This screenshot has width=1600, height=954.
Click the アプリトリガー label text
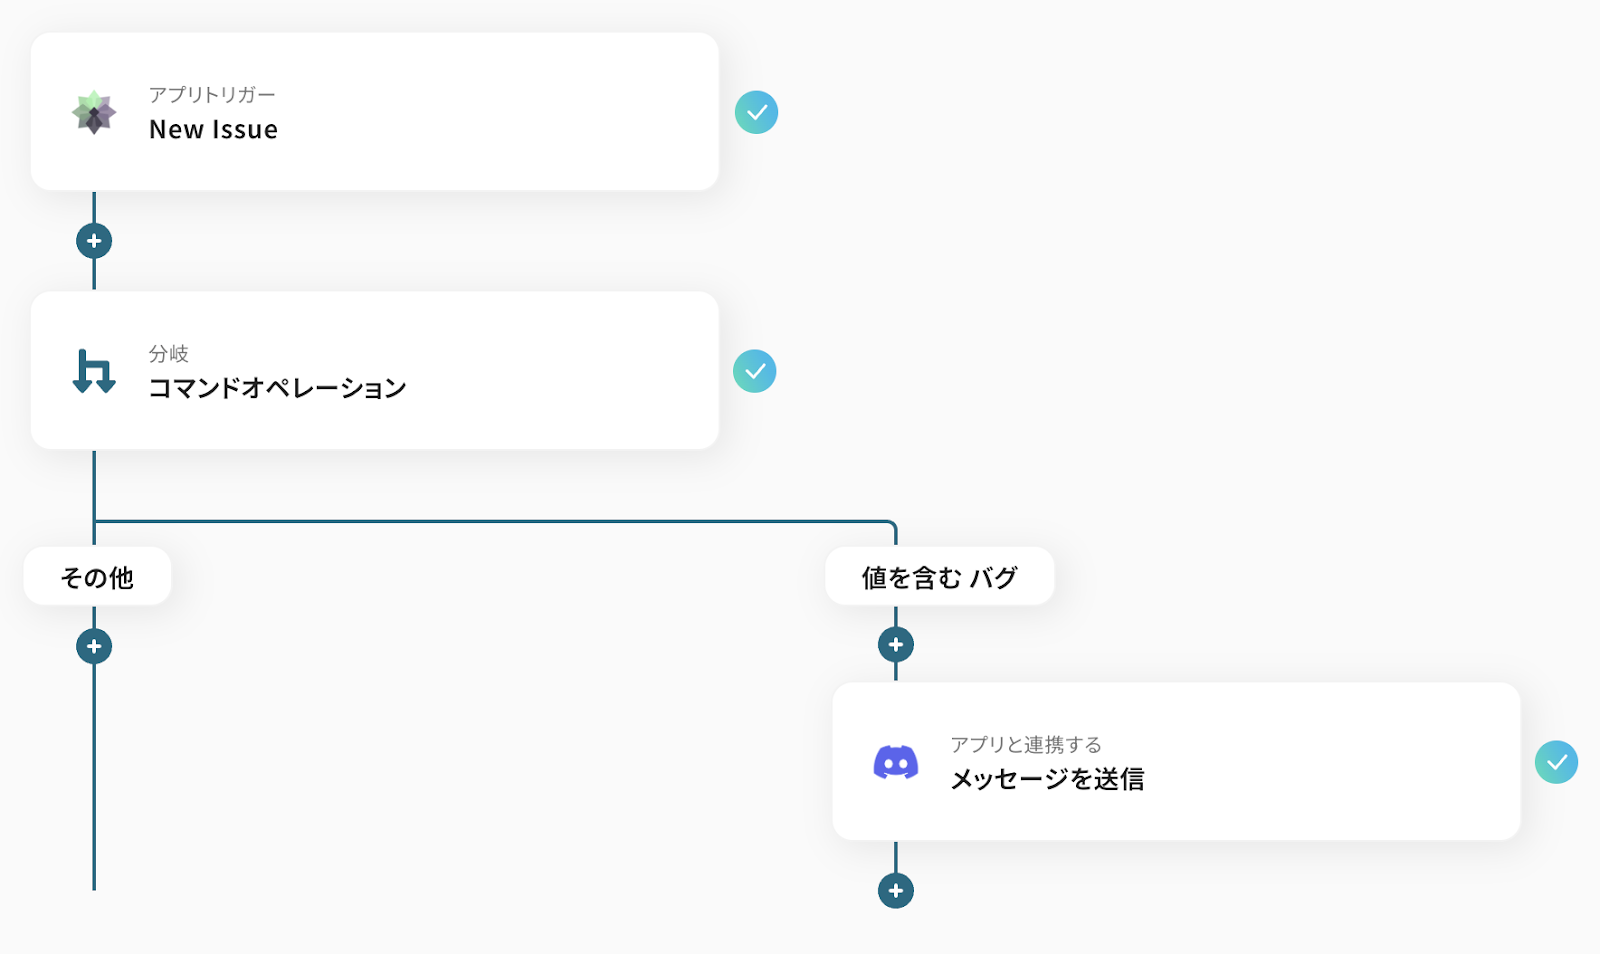tap(212, 95)
